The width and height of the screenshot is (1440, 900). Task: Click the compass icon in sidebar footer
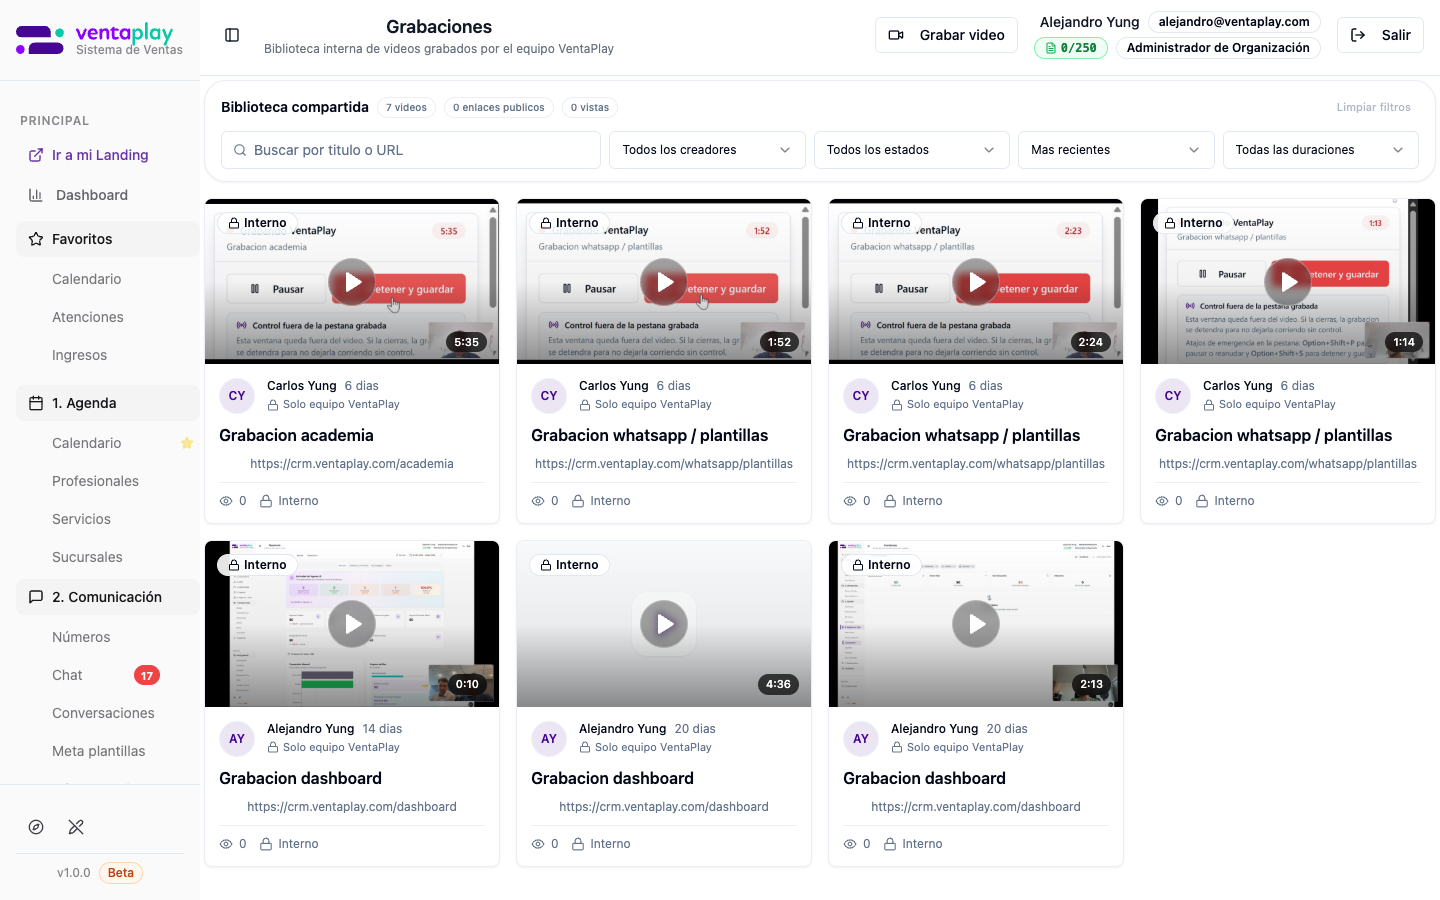pyautogui.click(x=36, y=827)
